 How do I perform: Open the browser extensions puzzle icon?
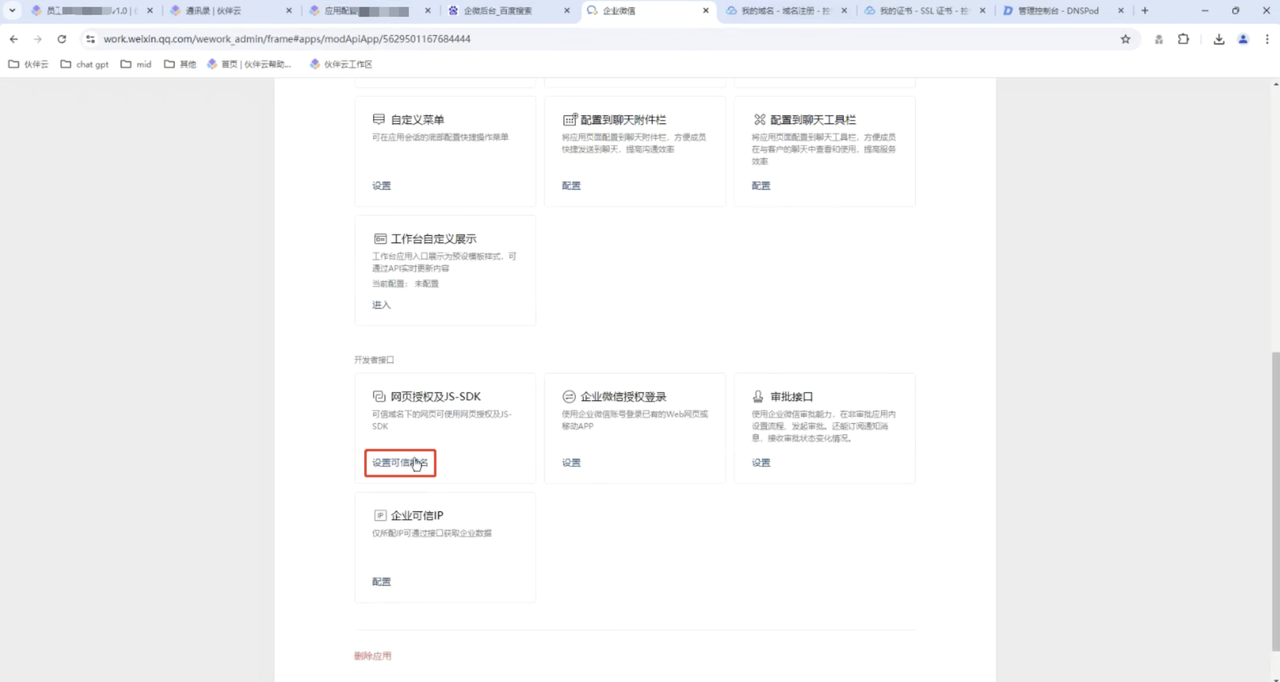[x=1183, y=39]
